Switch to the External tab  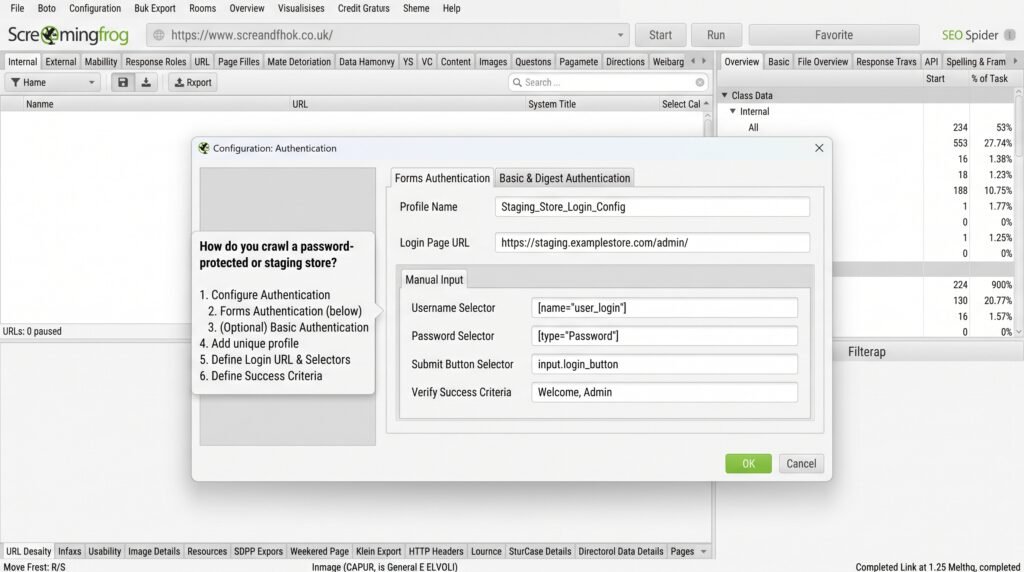click(61, 62)
